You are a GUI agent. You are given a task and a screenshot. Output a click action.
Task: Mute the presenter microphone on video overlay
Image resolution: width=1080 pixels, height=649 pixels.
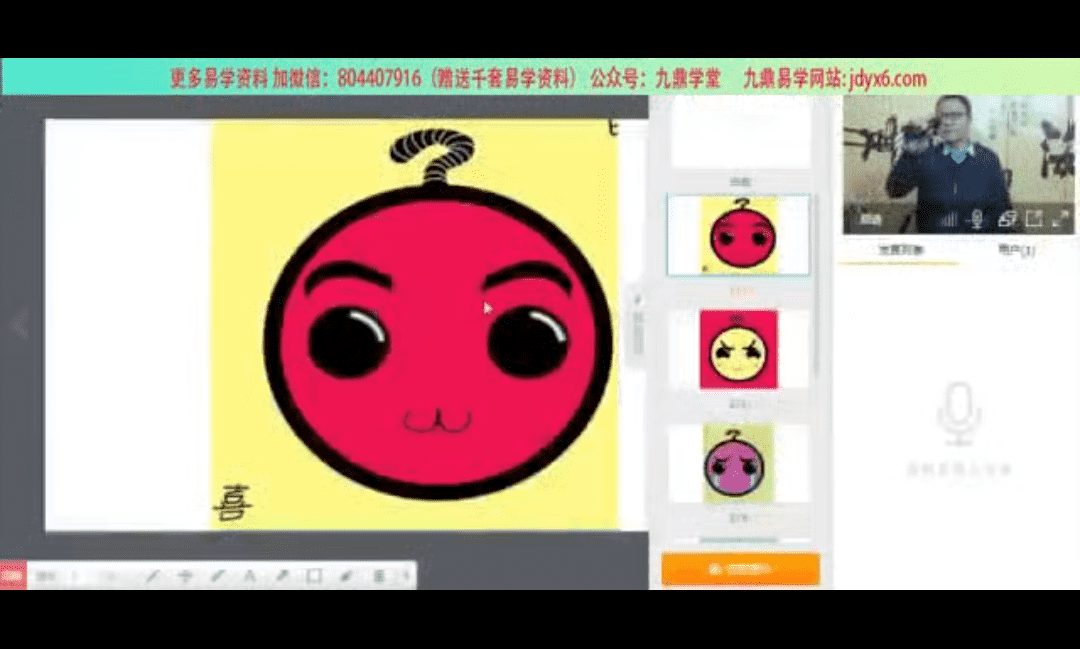coord(977,219)
